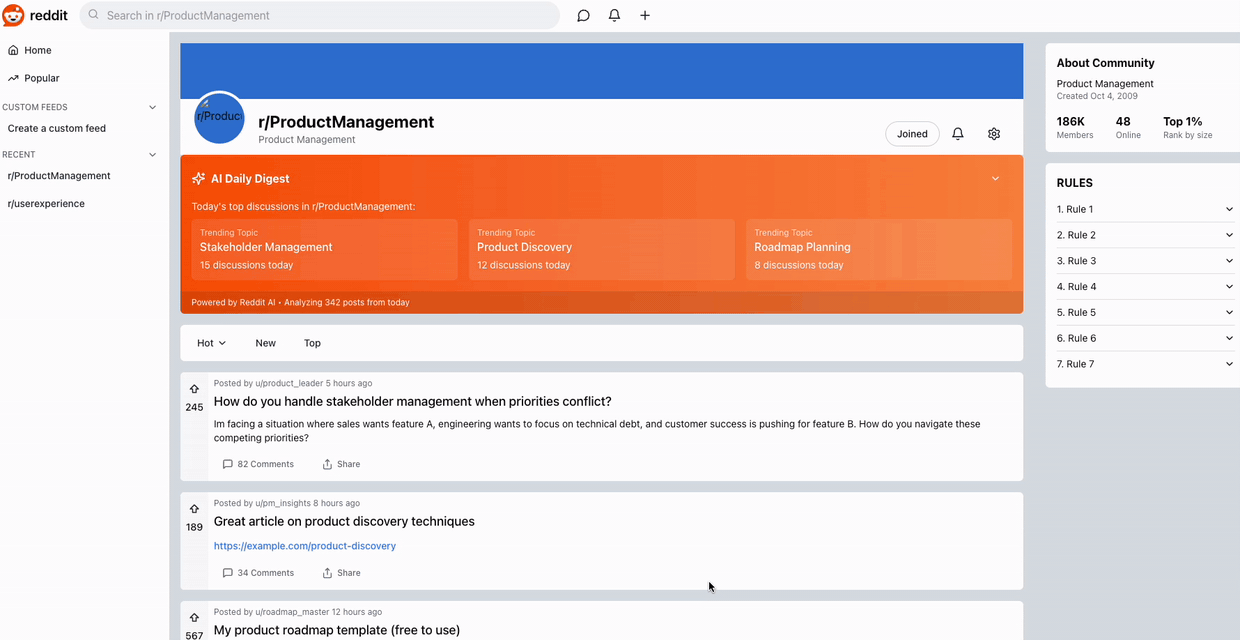Open the chat bubble icon in header

click(584, 15)
